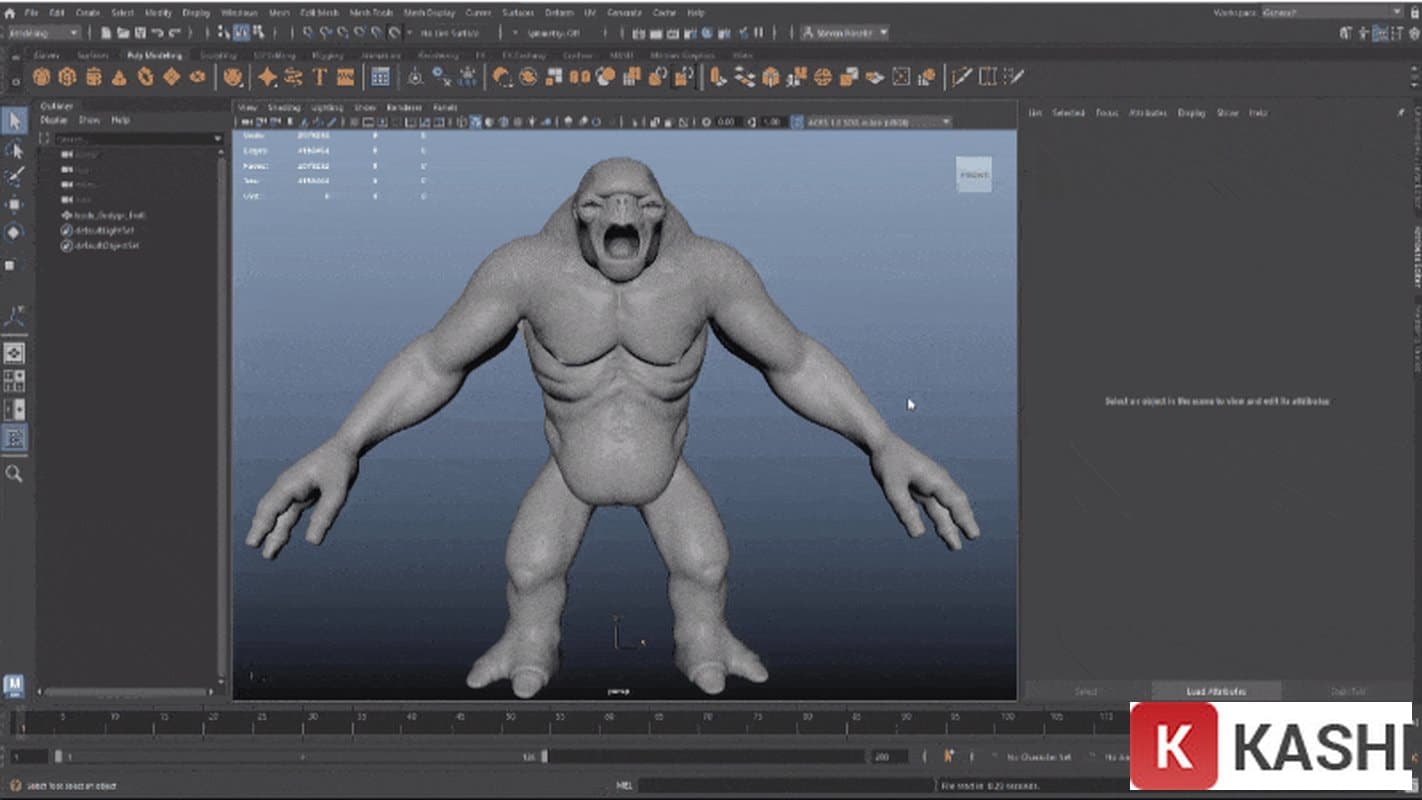
Task: Expand the Outliner search field dropdown arrow
Action: (217, 138)
